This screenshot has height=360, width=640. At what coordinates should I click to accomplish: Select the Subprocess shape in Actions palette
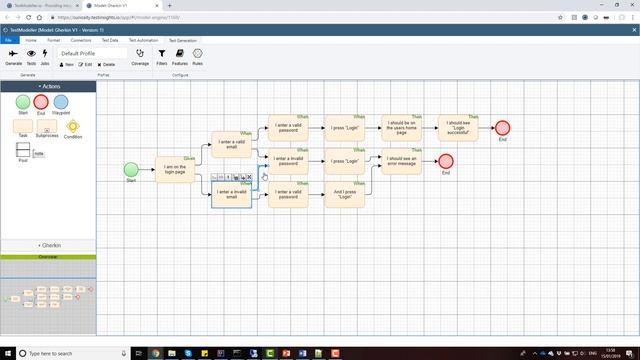click(47, 126)
